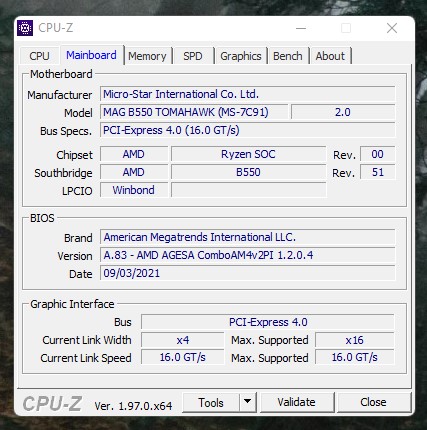Screen dimensions: 427x430
Task: Click the BIOS Version label
Action: click(x=75, y=256)
